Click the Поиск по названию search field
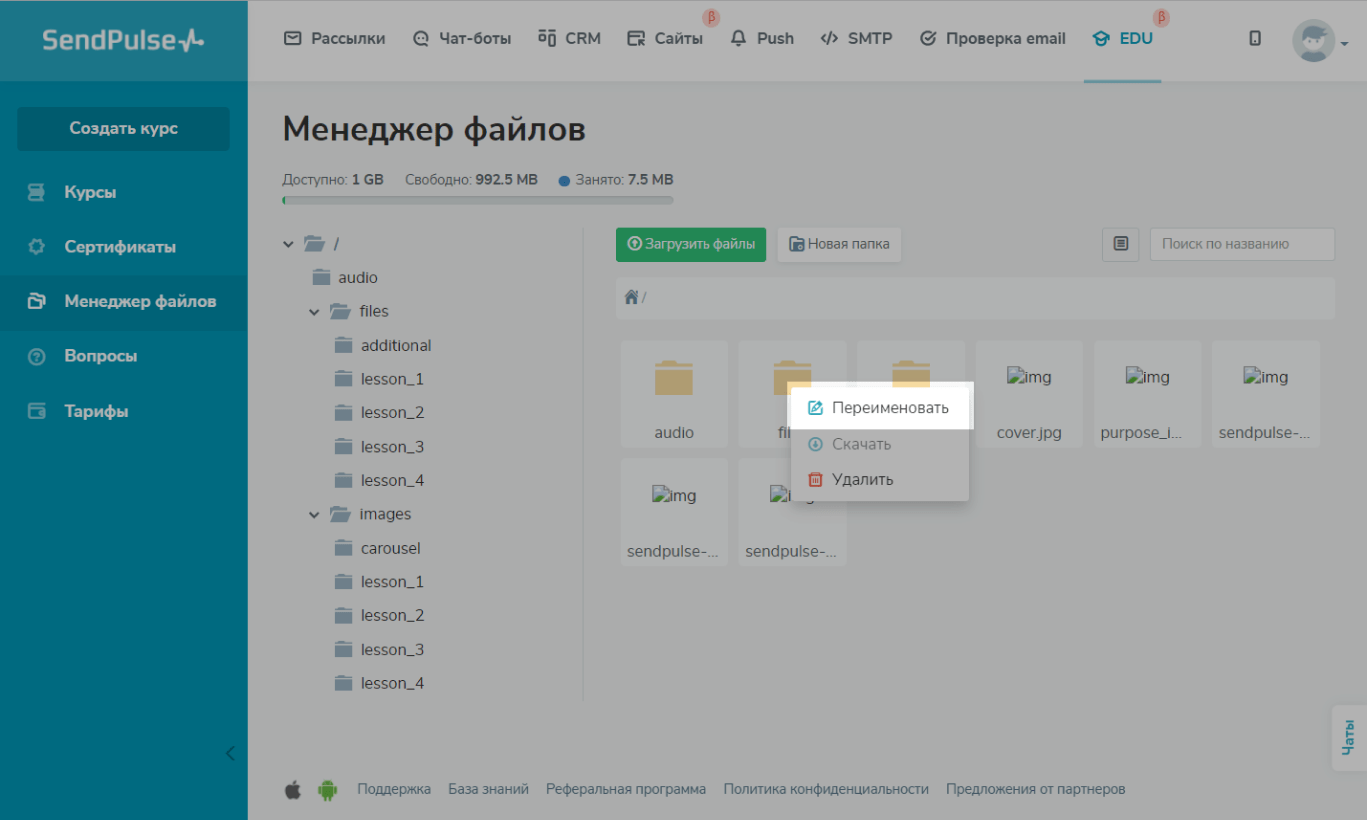The image size is (1367, 820). [1241, 244]
